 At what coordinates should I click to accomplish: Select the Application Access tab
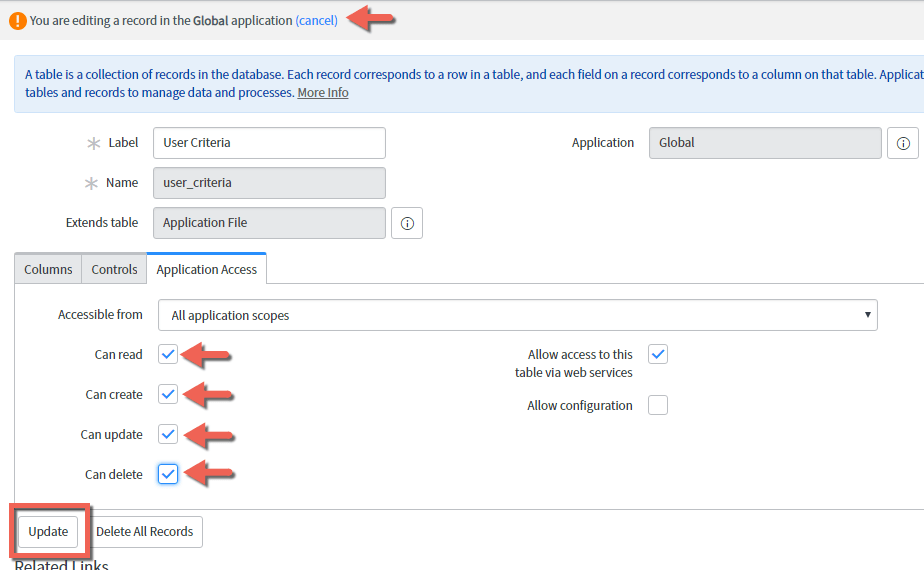(206, 269)
